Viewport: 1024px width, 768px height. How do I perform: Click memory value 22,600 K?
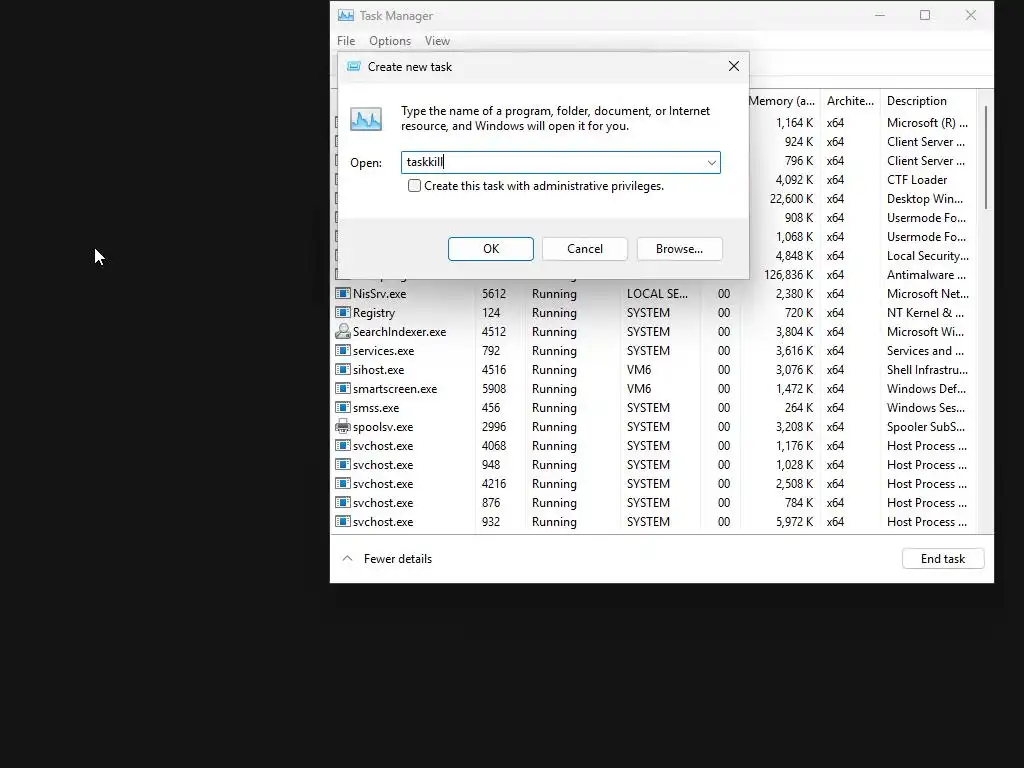pyautogui.click(x=791, y=199)
